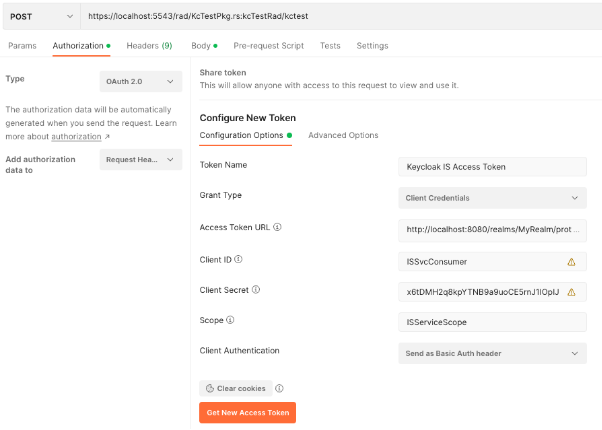This screenshot has height=430, width=602.
Task: Open the POST method dropdown
Action: coord(41,17)
